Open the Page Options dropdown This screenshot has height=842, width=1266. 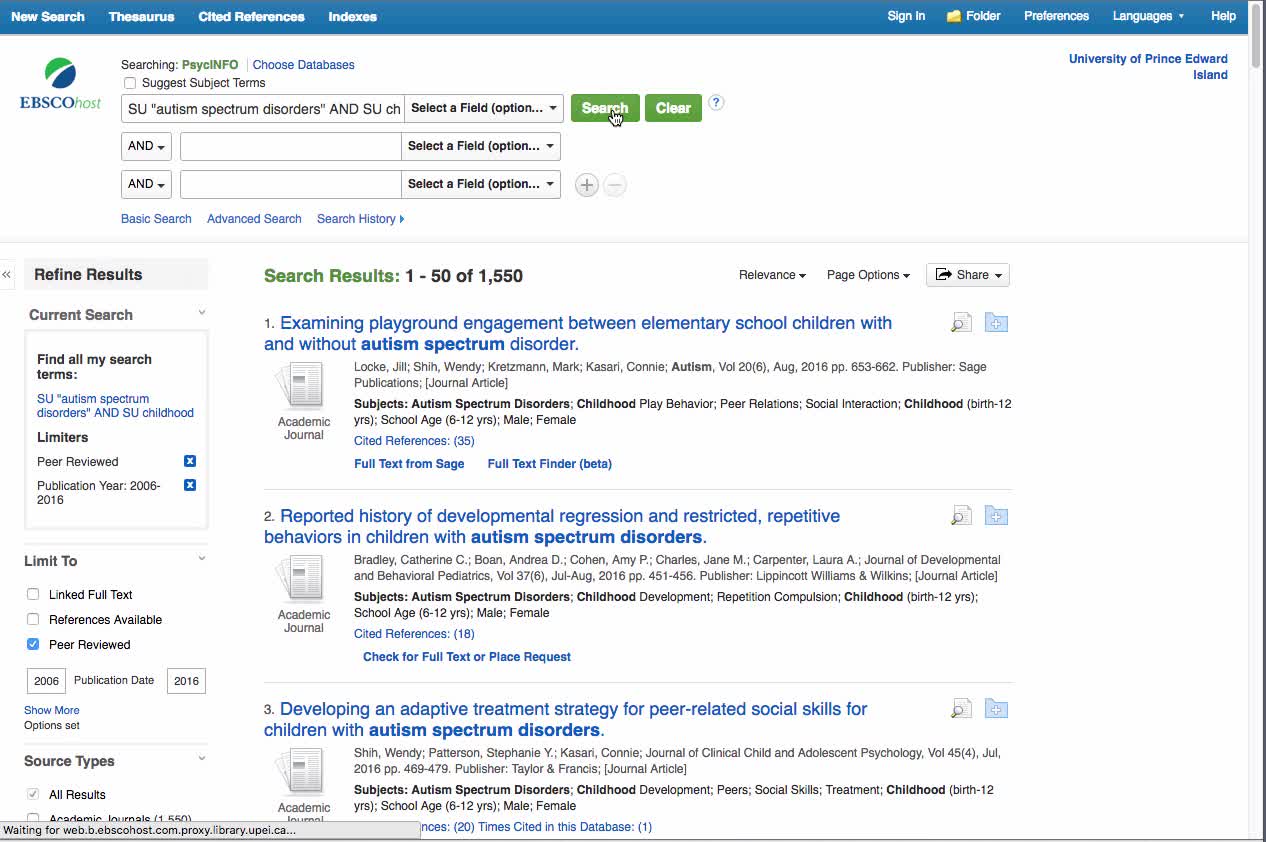pos(866,274)
